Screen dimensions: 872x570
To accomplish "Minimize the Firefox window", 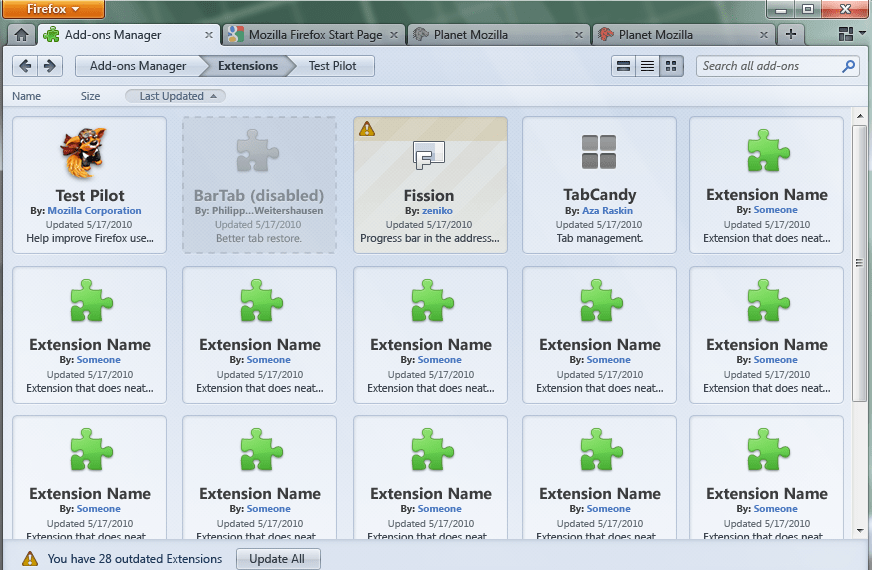I will point(781,9).
